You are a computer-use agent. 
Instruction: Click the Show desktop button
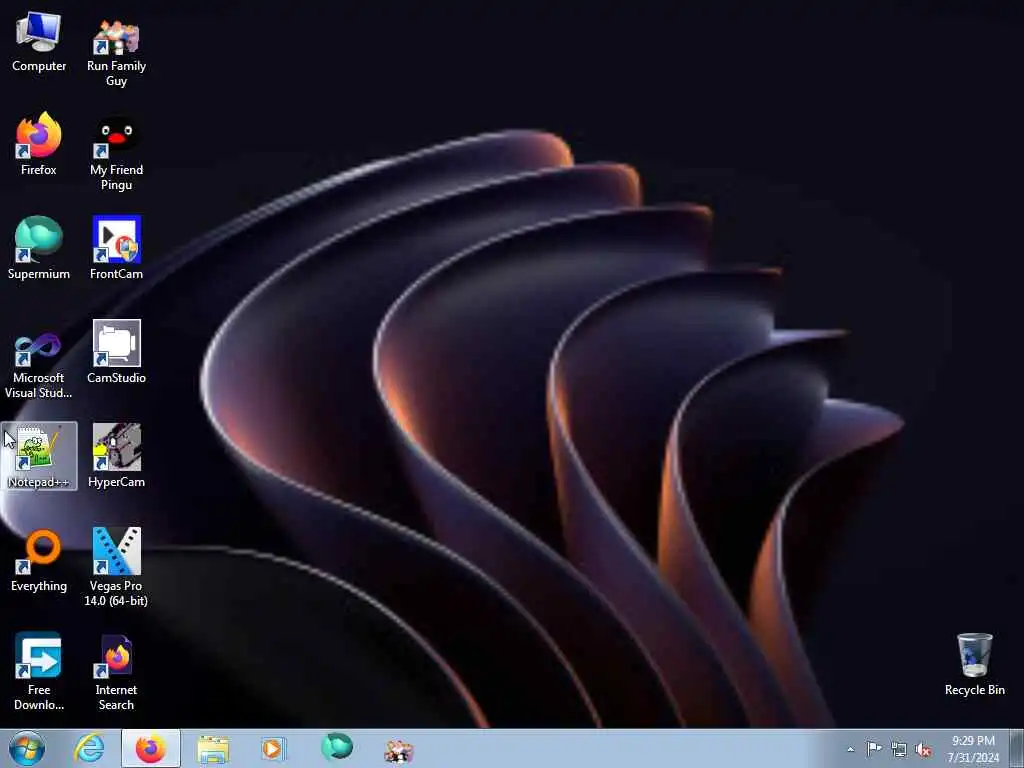tap(1017, 748)
